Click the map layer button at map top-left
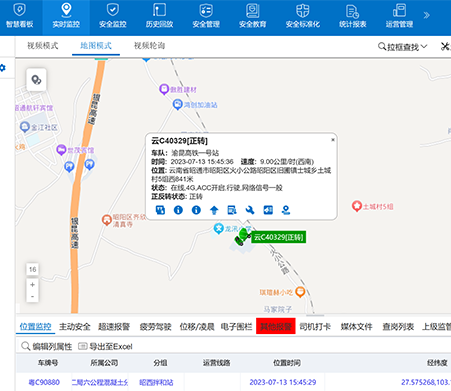Screen dimensions: 451x391 [36, 80]
